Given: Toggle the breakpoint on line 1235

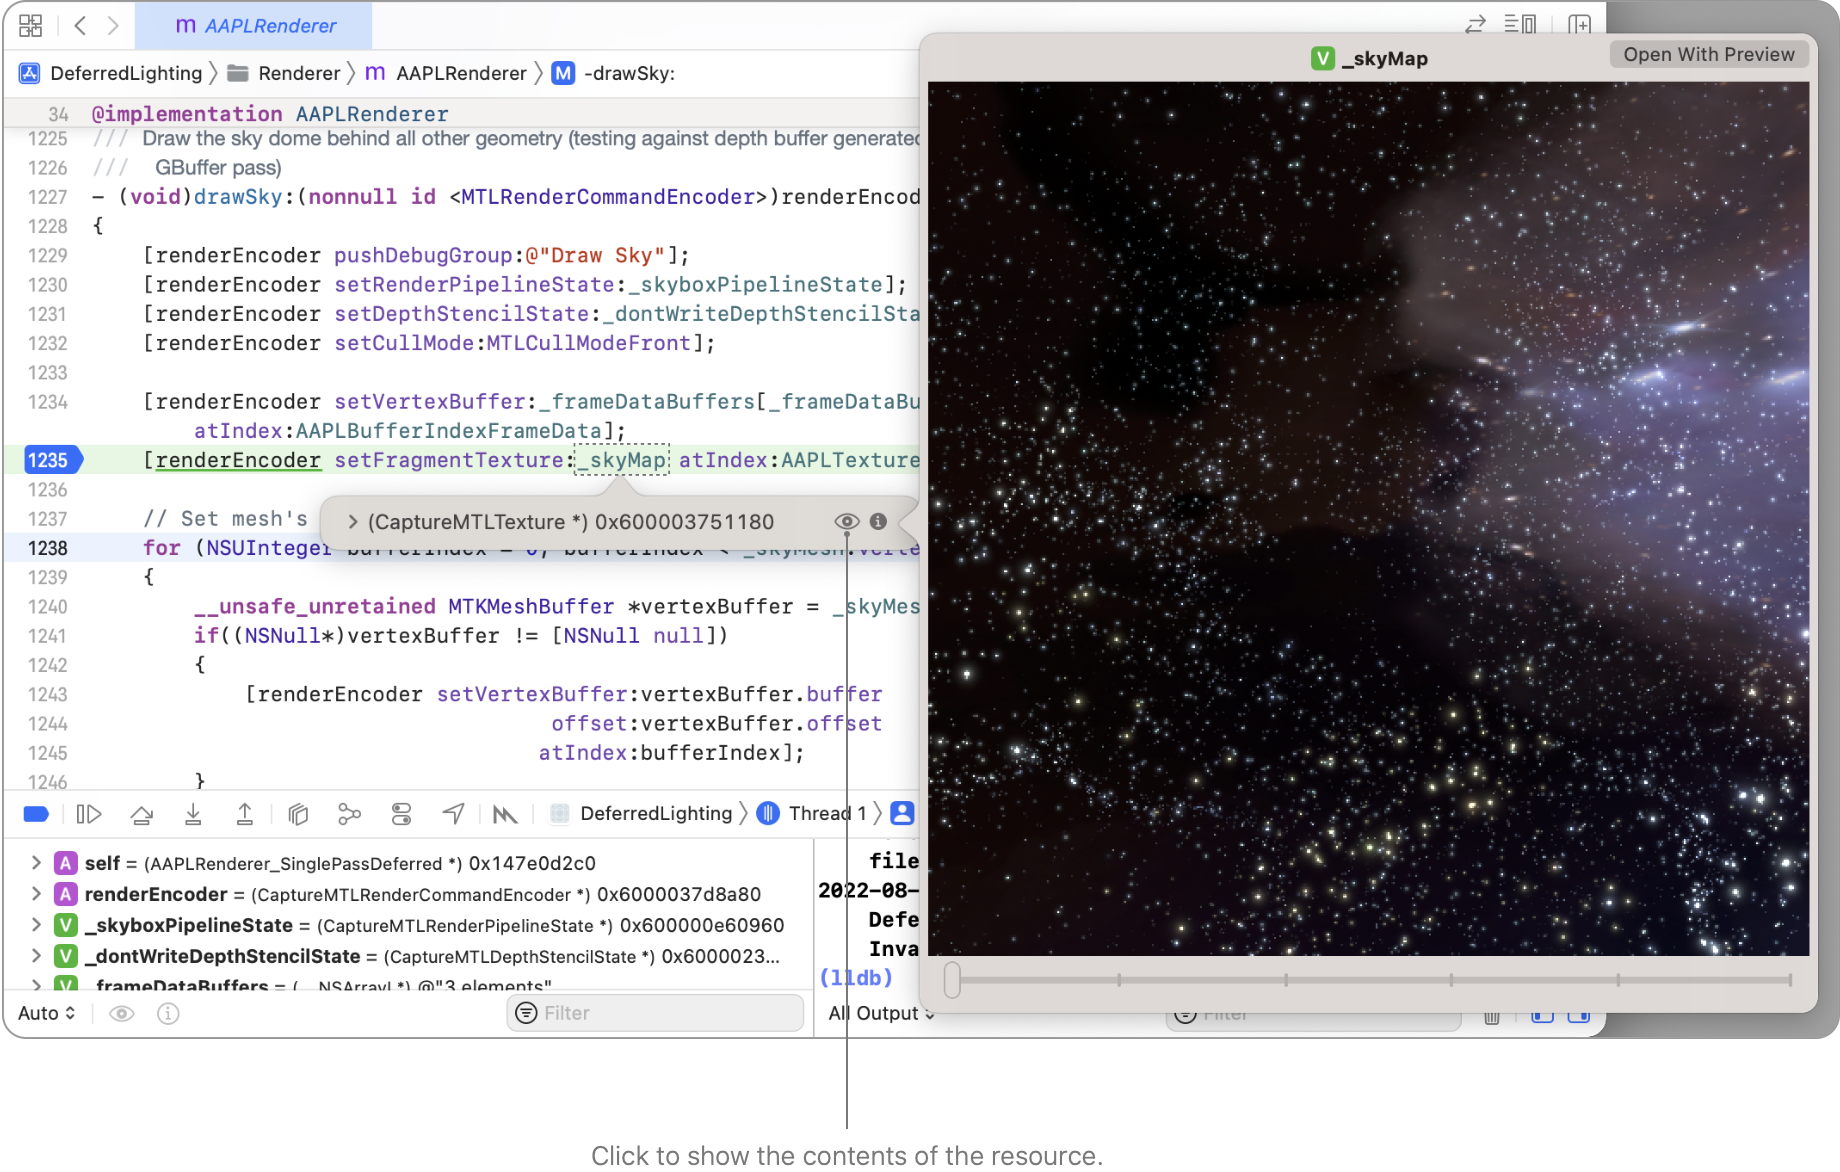Looking at the screenshot, I should pos(48,460).
